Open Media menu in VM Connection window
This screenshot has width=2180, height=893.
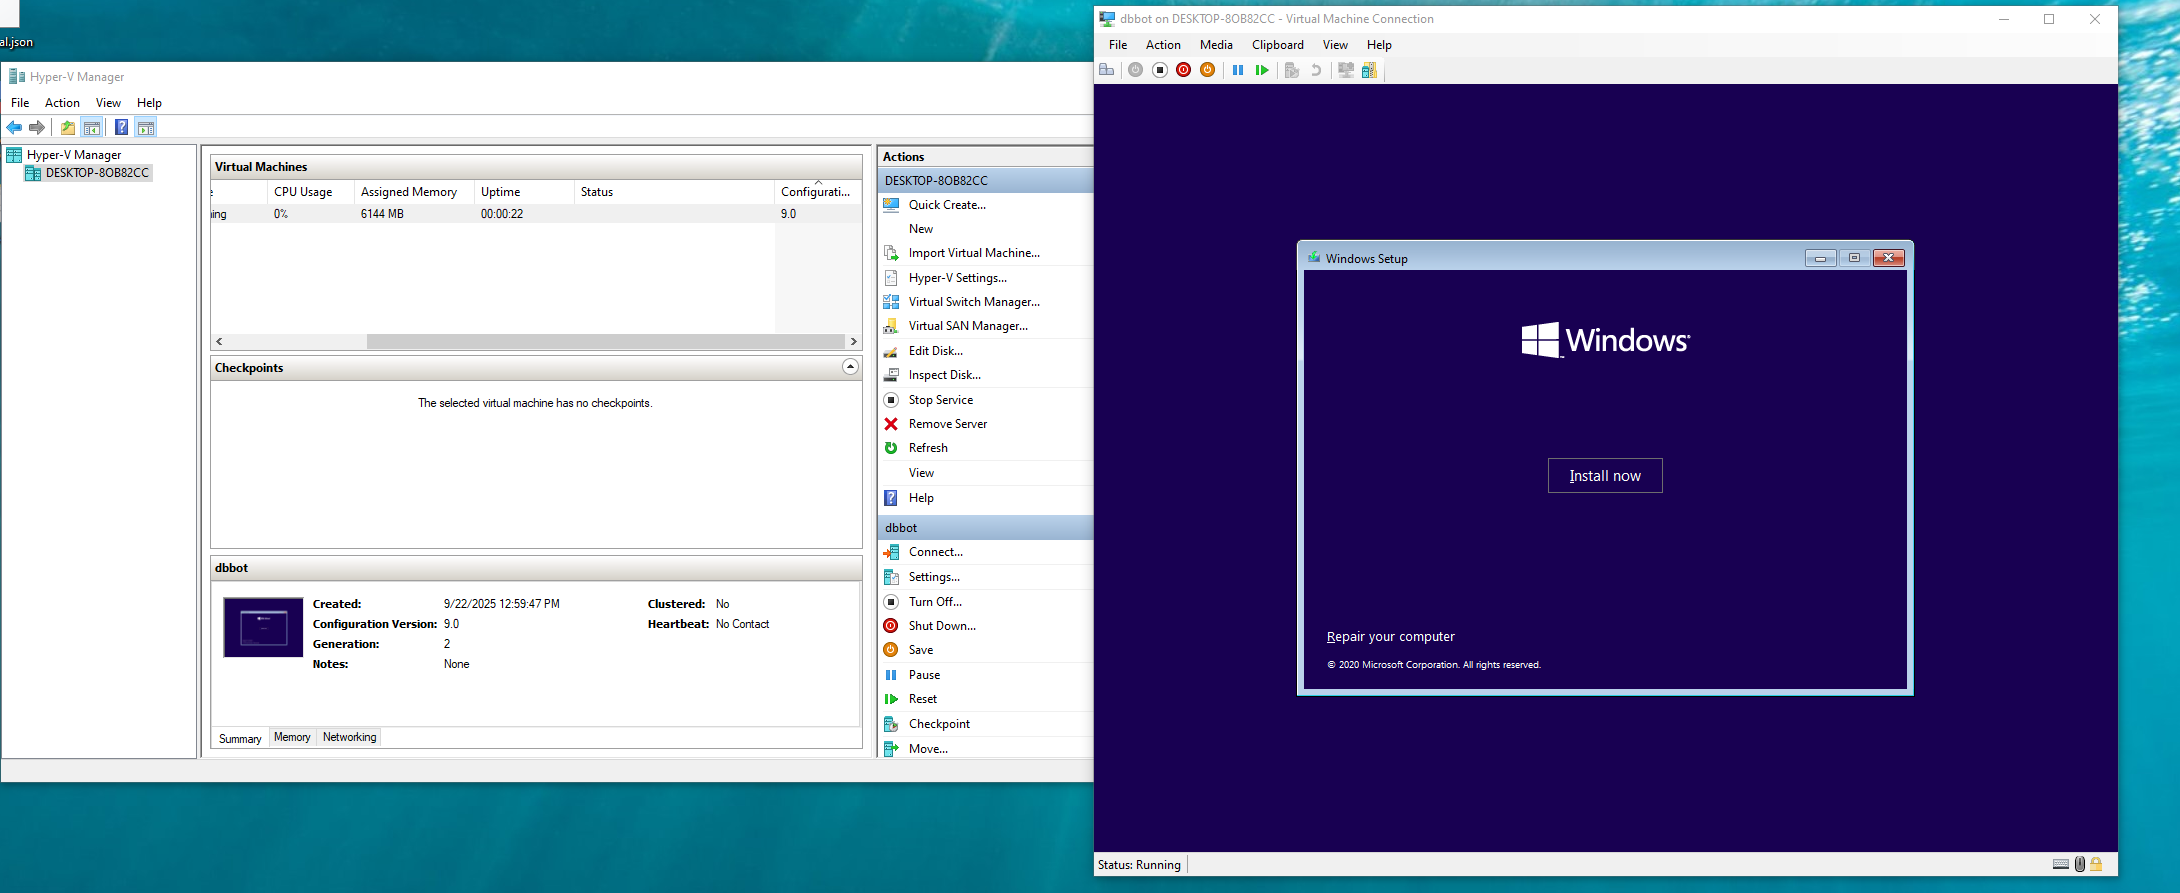(x=1216, y=45)
